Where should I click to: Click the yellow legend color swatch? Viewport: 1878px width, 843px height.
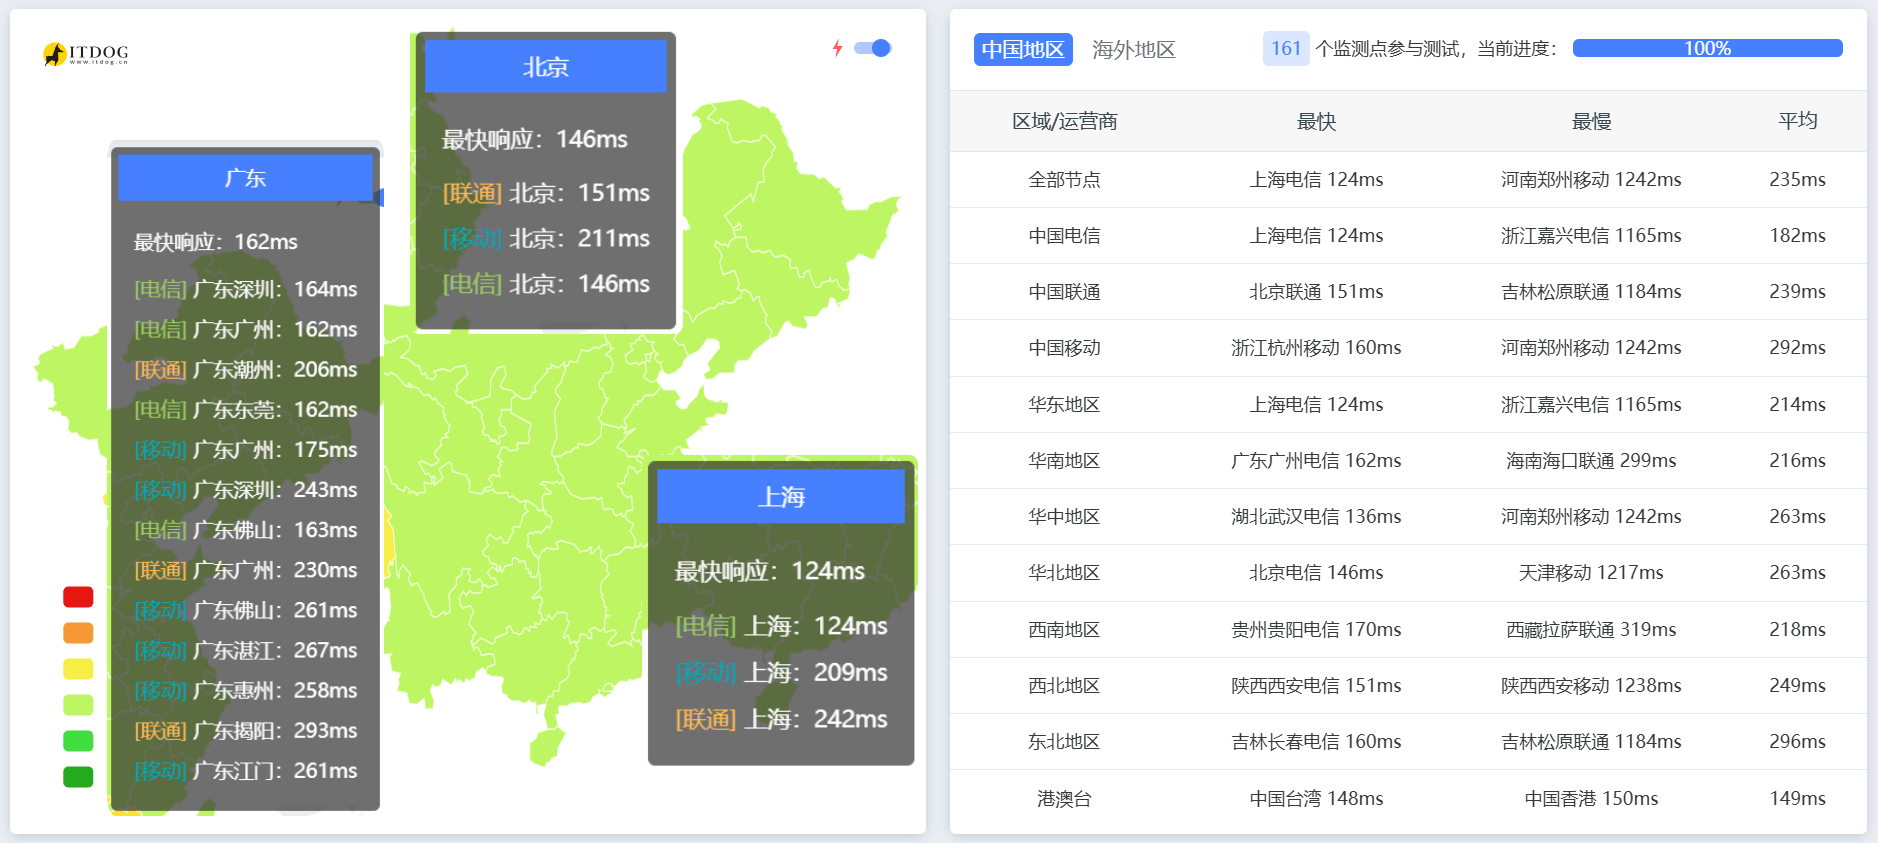(x=78, y=669)
